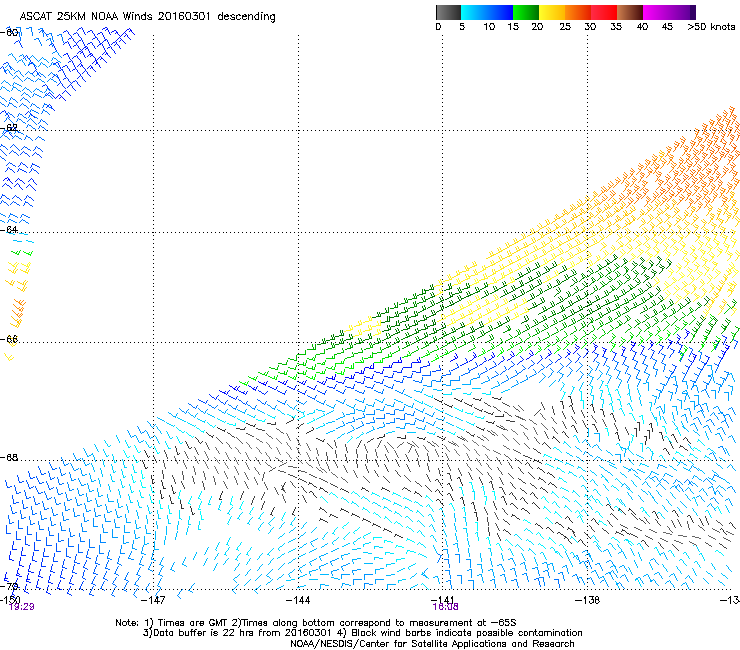This screenshot has height=650, width=740.
Task: Click the cyan-blue 5-15 knots color swatch
Action: click(487, 12)
